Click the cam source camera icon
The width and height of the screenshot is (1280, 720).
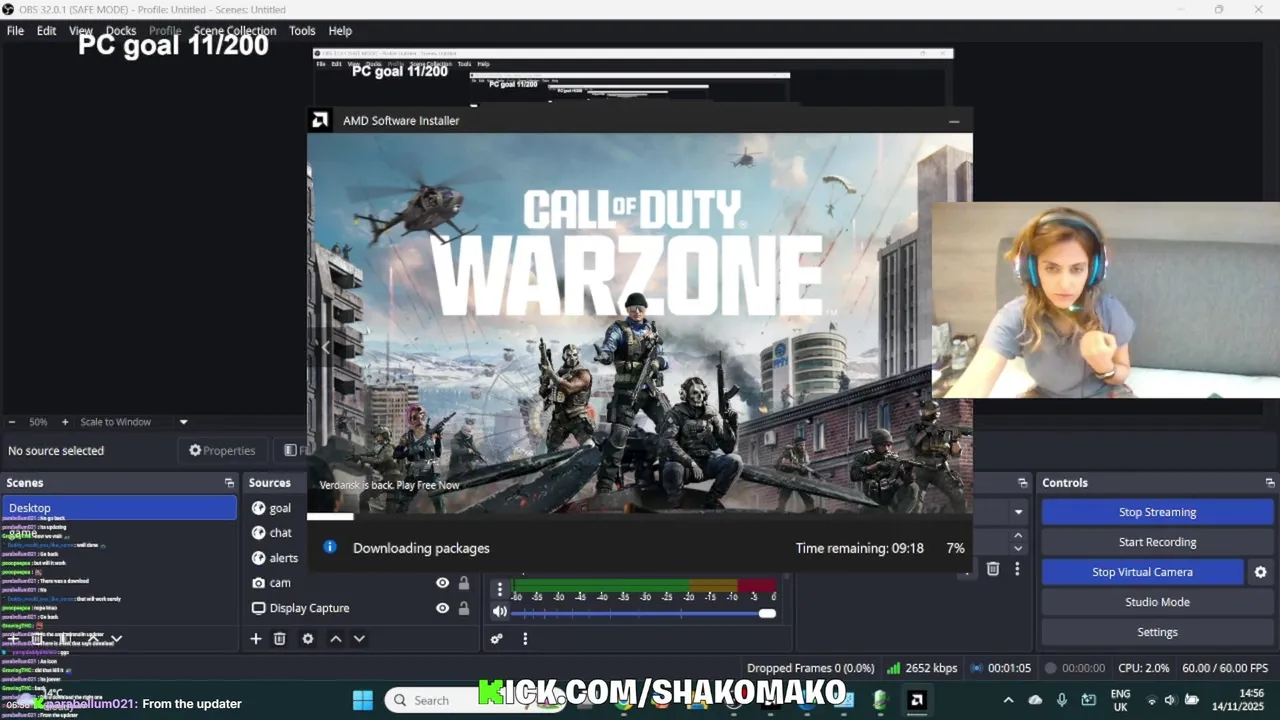click(258, 583)
